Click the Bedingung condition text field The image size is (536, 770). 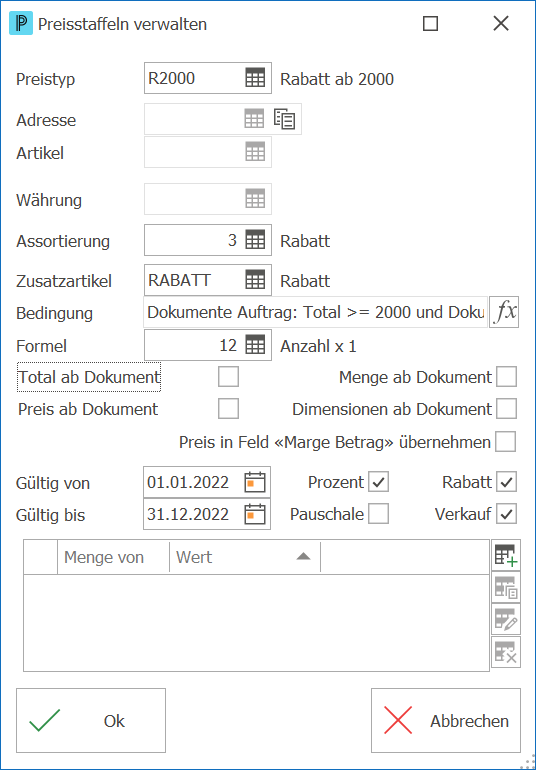(x=315, y=312)
